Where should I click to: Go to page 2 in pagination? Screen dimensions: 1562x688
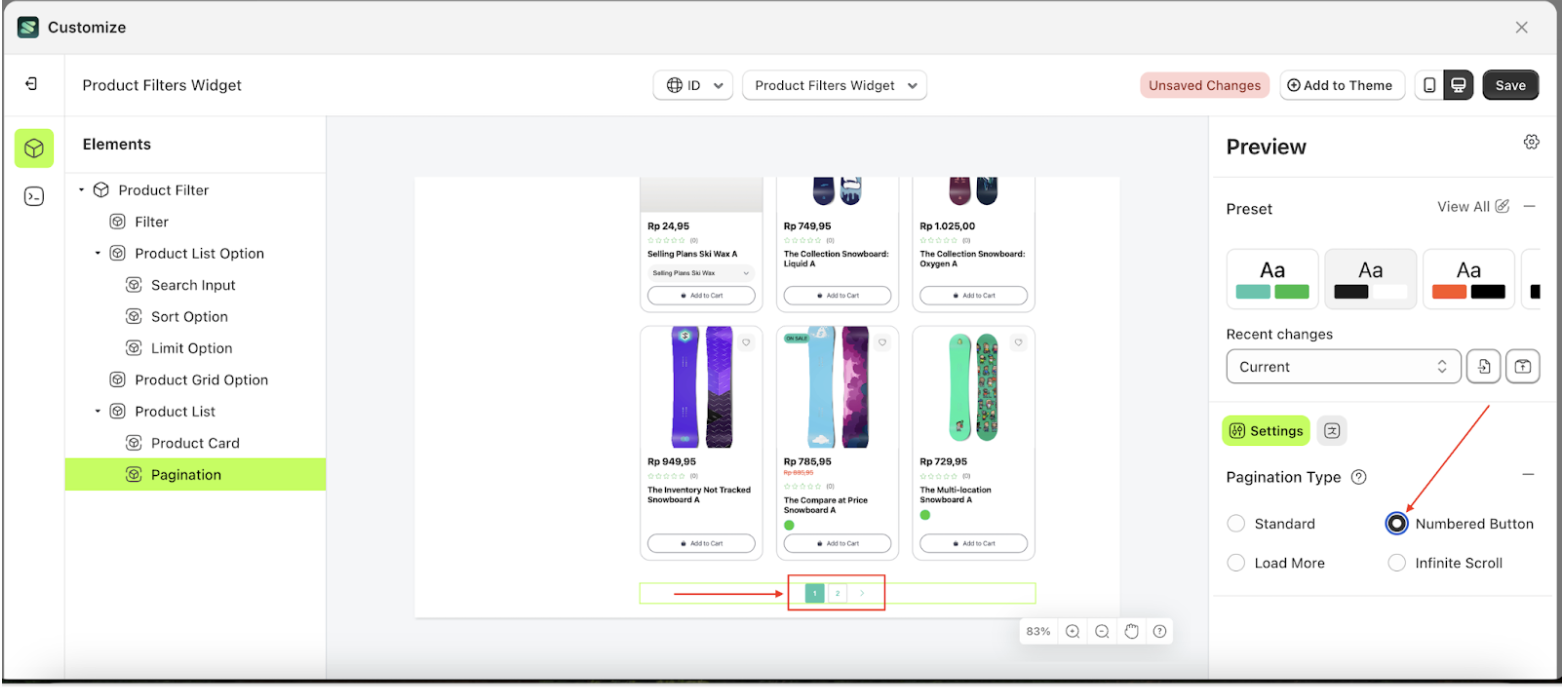838,594
